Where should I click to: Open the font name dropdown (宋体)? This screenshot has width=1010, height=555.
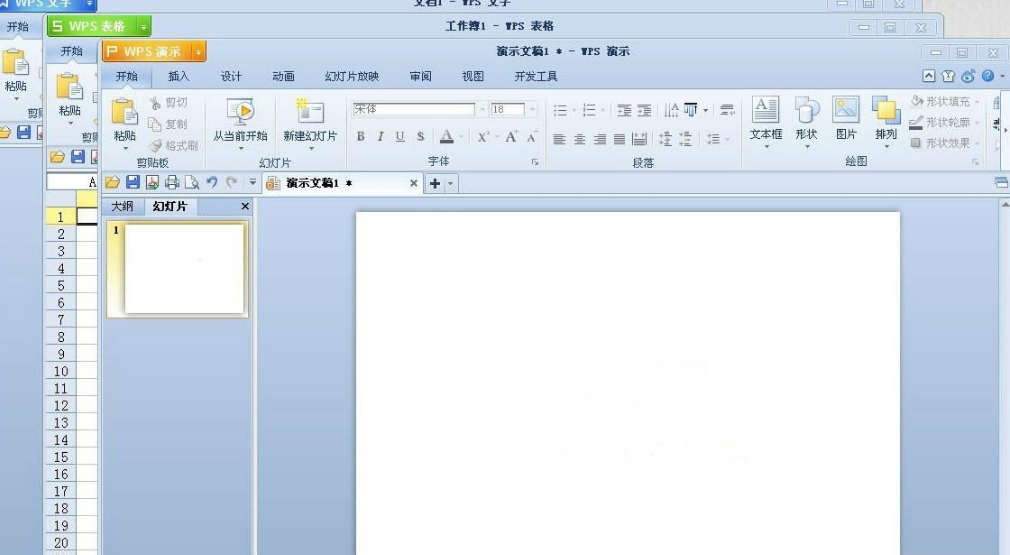482,109
